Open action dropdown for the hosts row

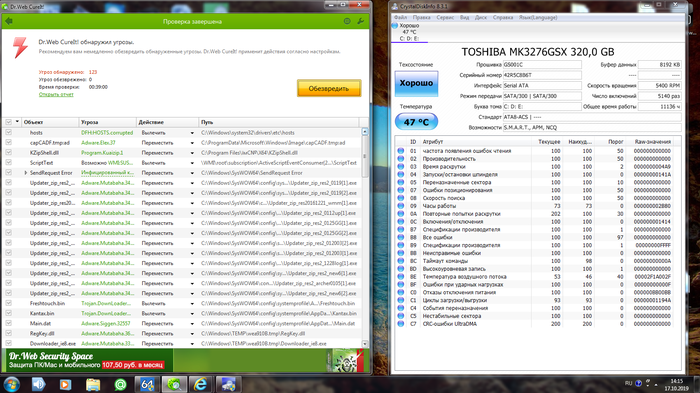pyautogui.click(x=192, y=133)
